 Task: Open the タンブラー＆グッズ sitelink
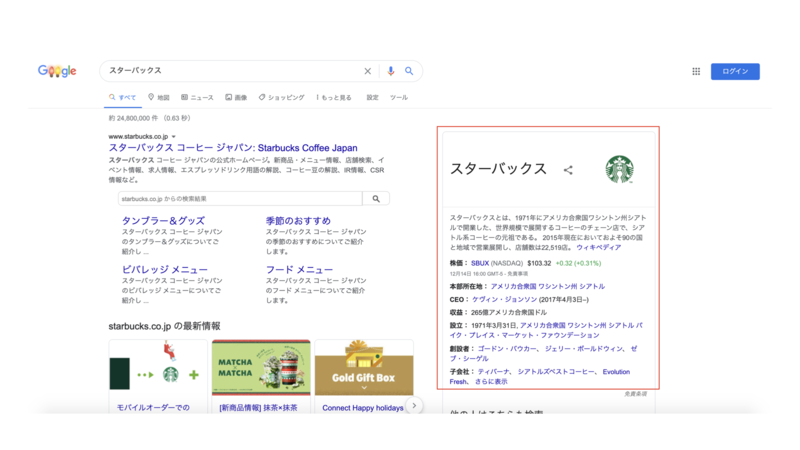[x=163, y=220]
